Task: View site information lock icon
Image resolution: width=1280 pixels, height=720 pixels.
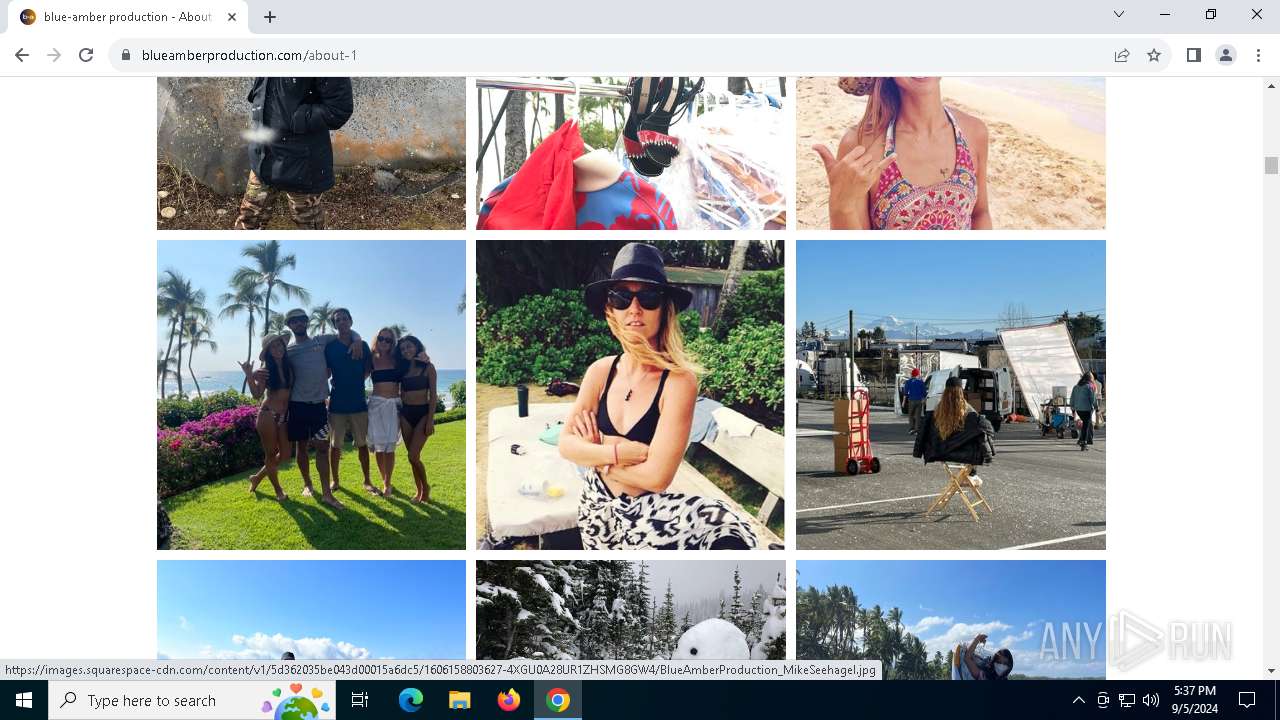Action: coord(126,55)
